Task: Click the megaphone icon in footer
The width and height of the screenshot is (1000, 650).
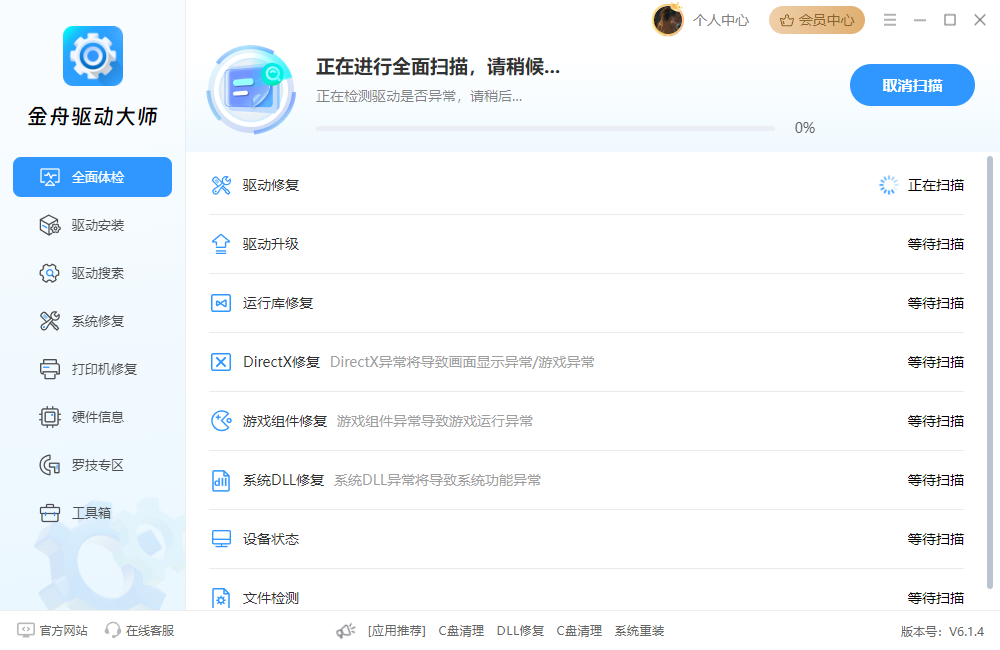Action: point(346,631)
